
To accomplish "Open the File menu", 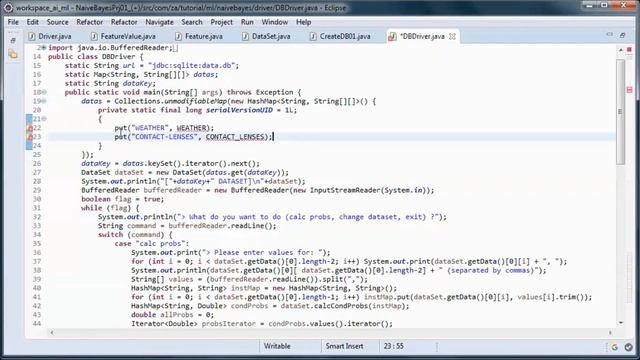I will pos(13,22).
